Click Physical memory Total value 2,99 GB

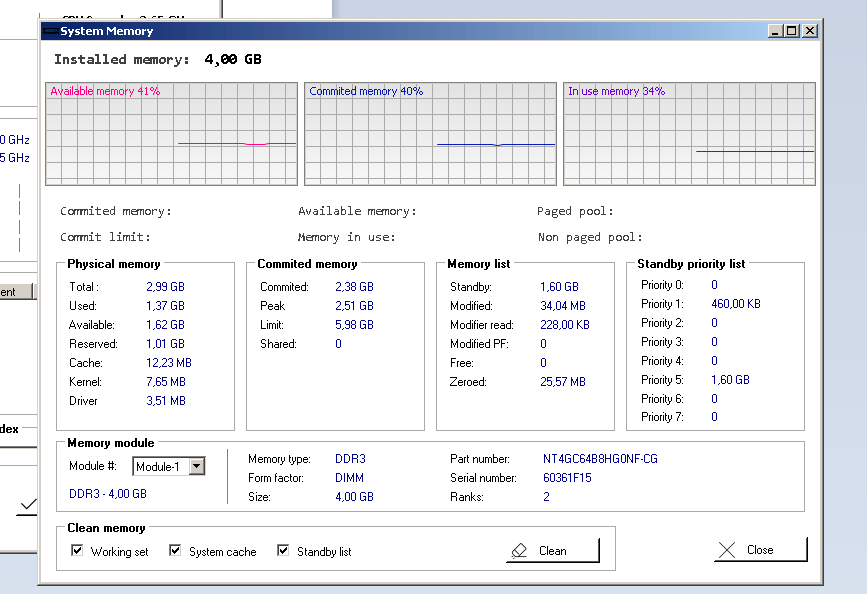tap(165, 286)
